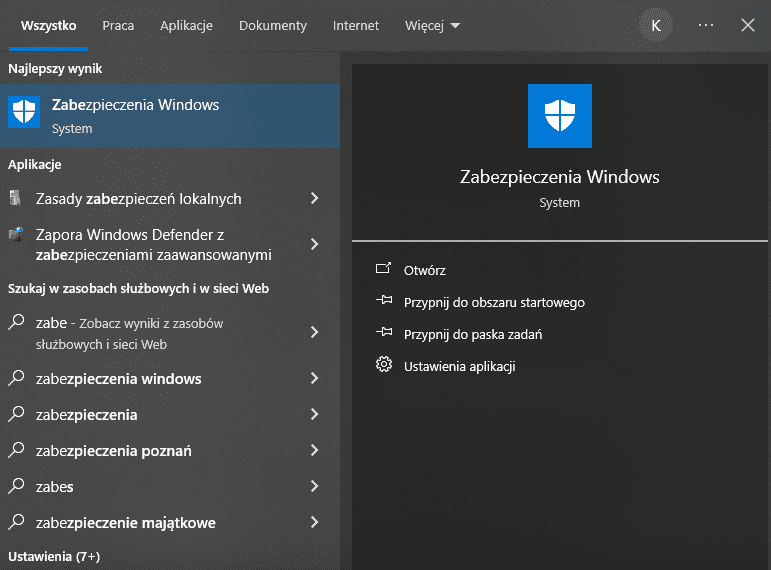
Task: Open the three-dots options menu
Action: (706, 25)
